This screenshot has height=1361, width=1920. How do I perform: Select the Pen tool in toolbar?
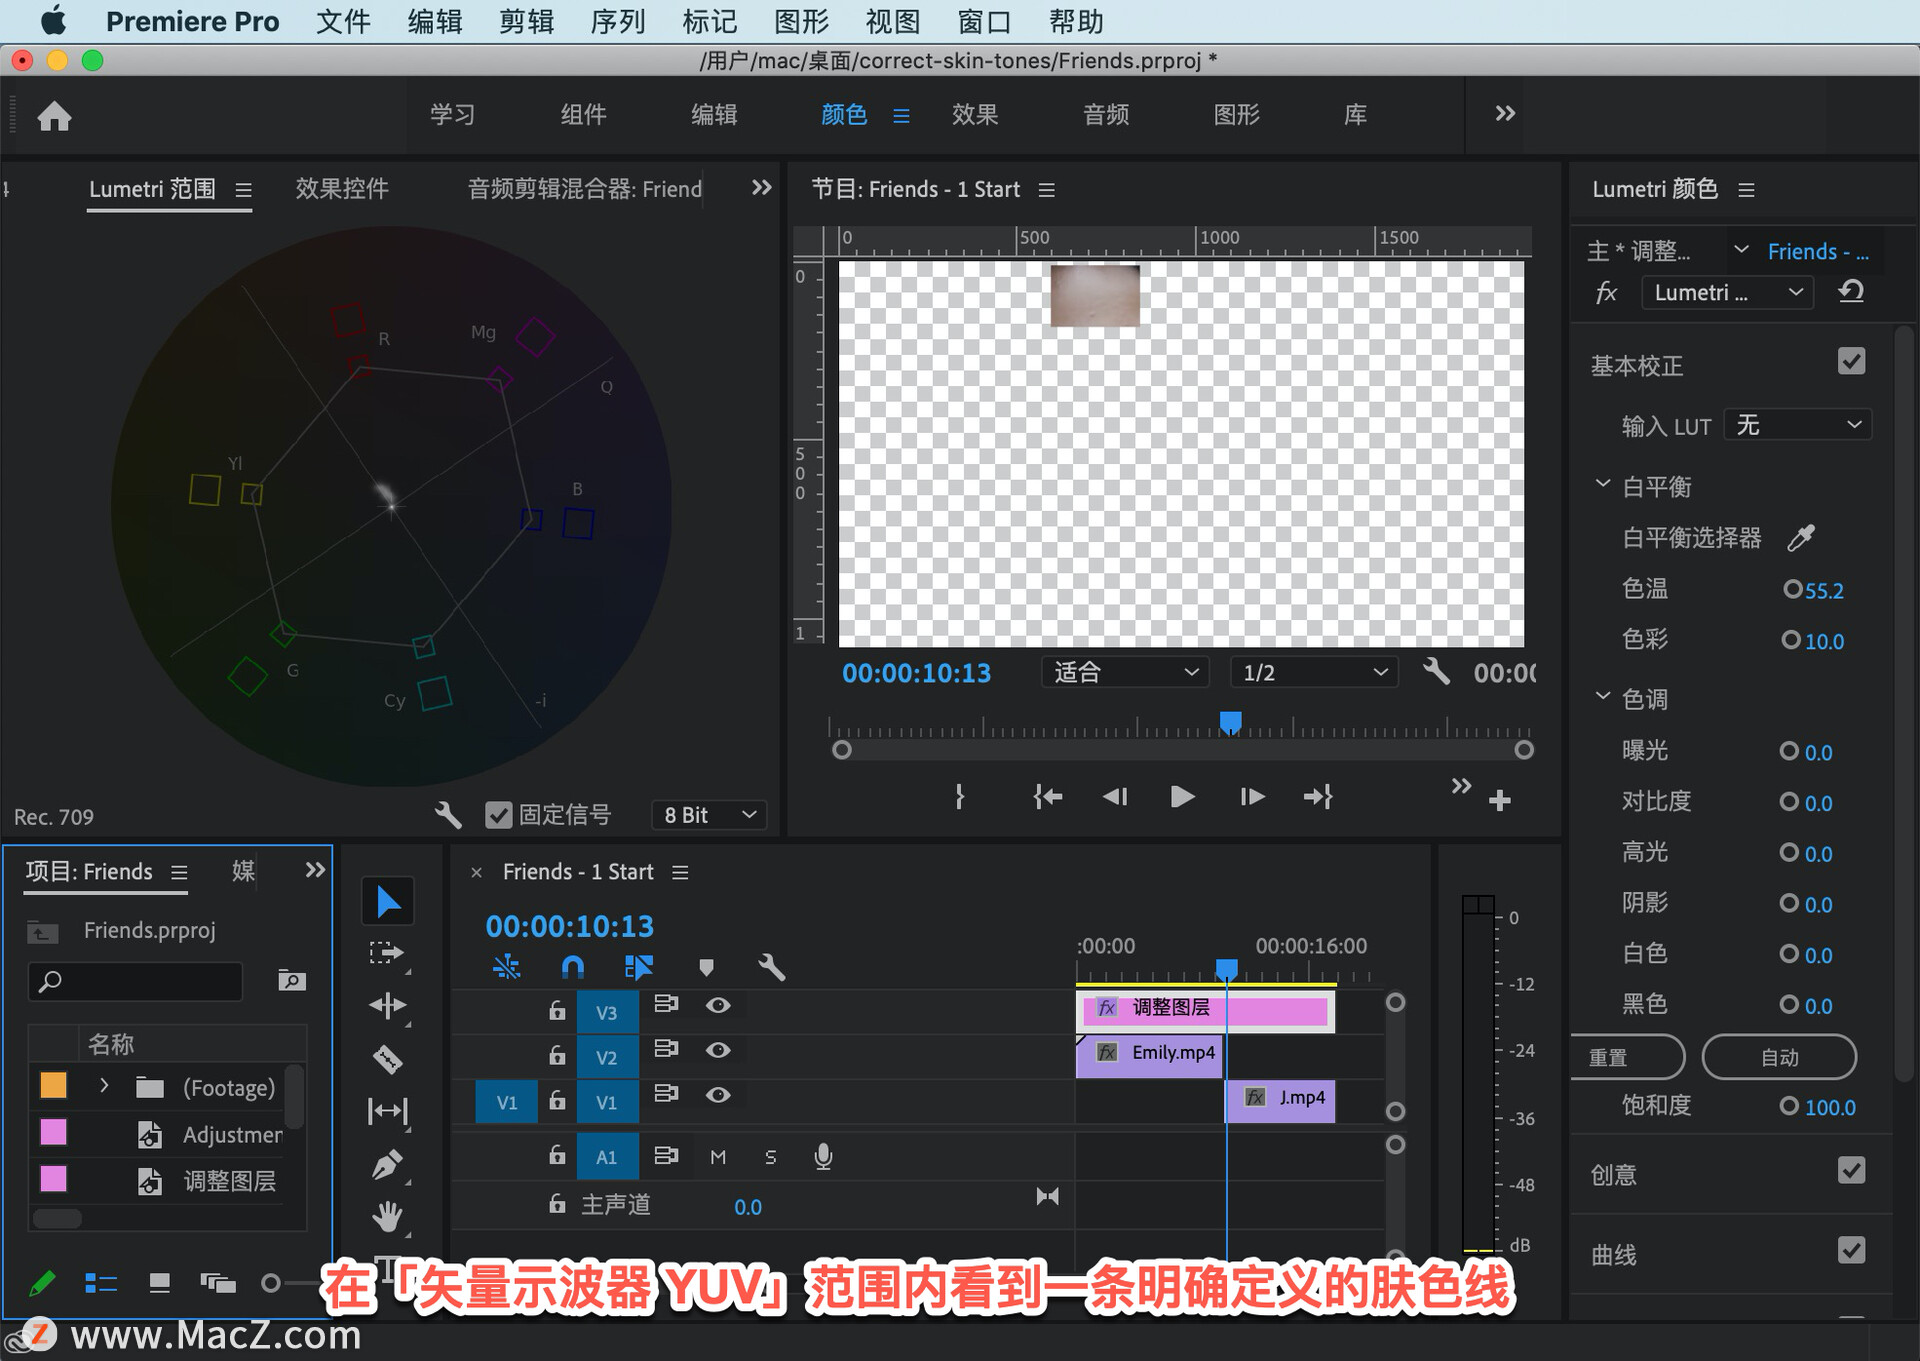pyautogui.click(x=388, y=1164)
